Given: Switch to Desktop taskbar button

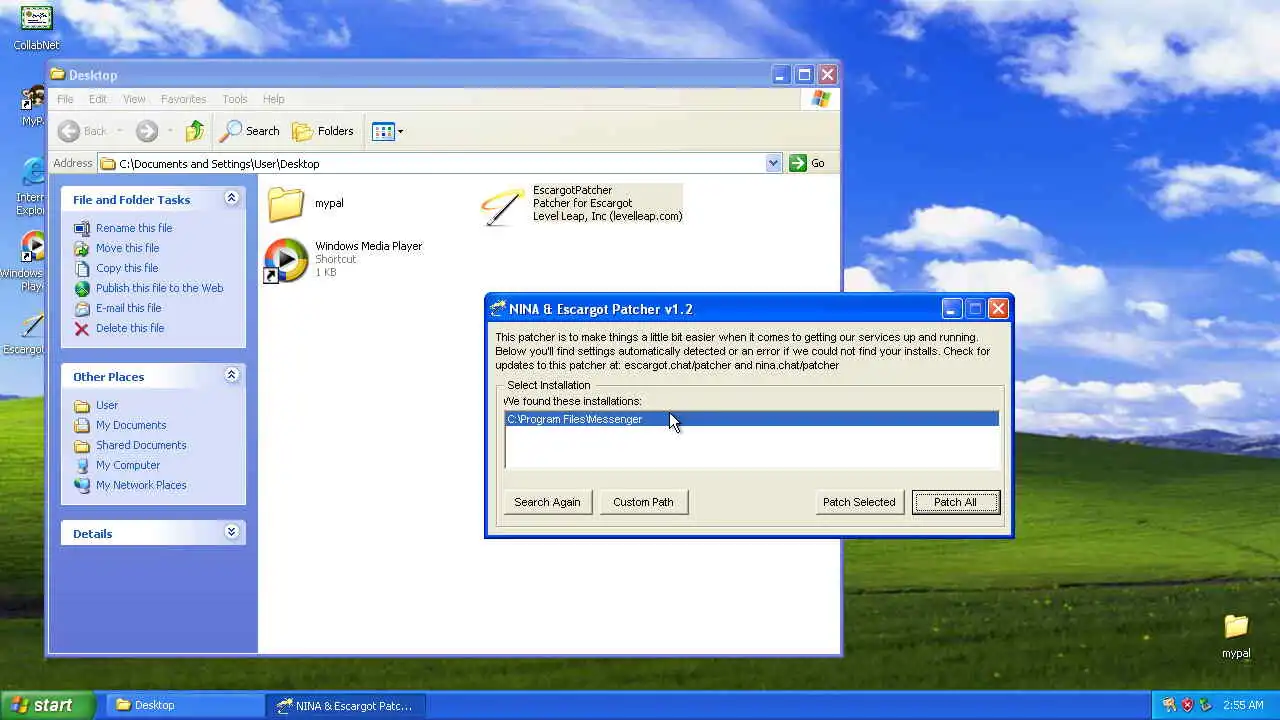Looking at the screenshot, I should click(185, 705).
